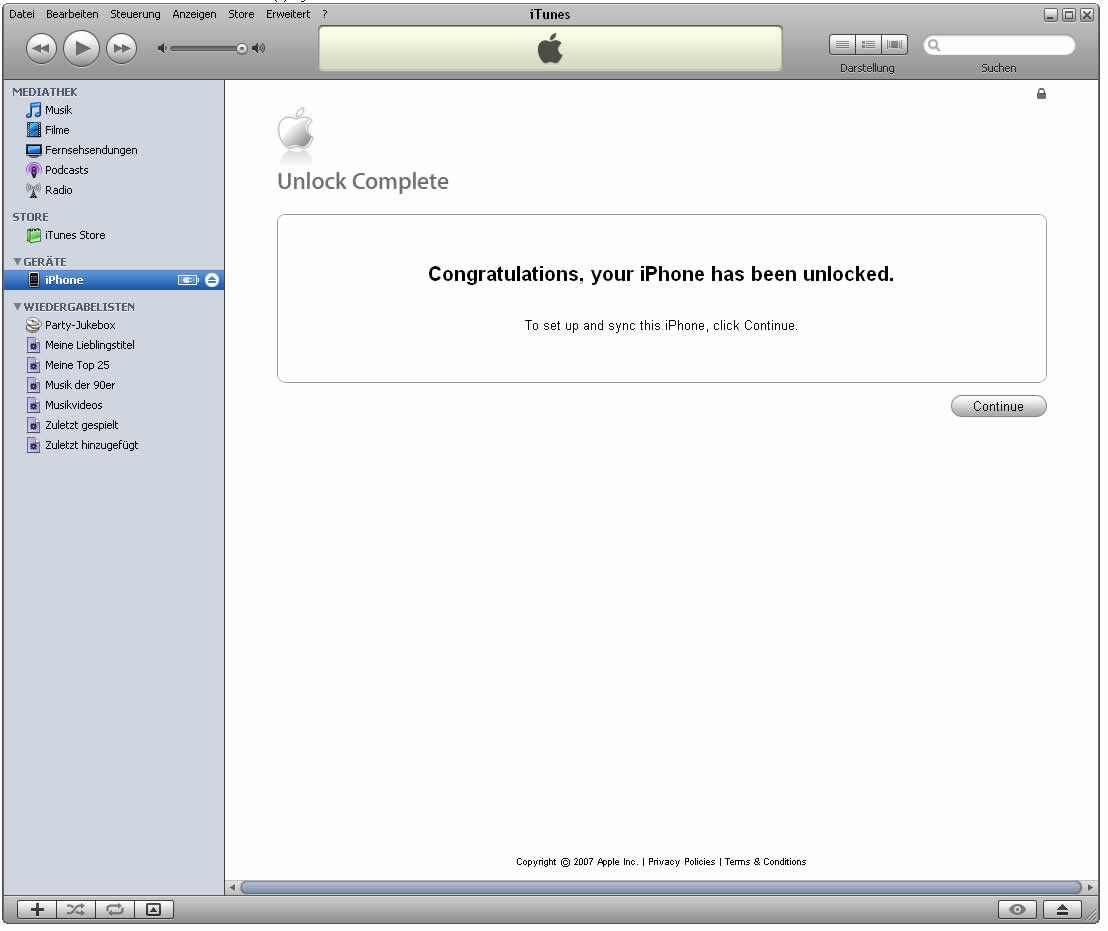Click the Filme film-strip icon
This screenshot has width=1108, height=931.
click(33, 130)
